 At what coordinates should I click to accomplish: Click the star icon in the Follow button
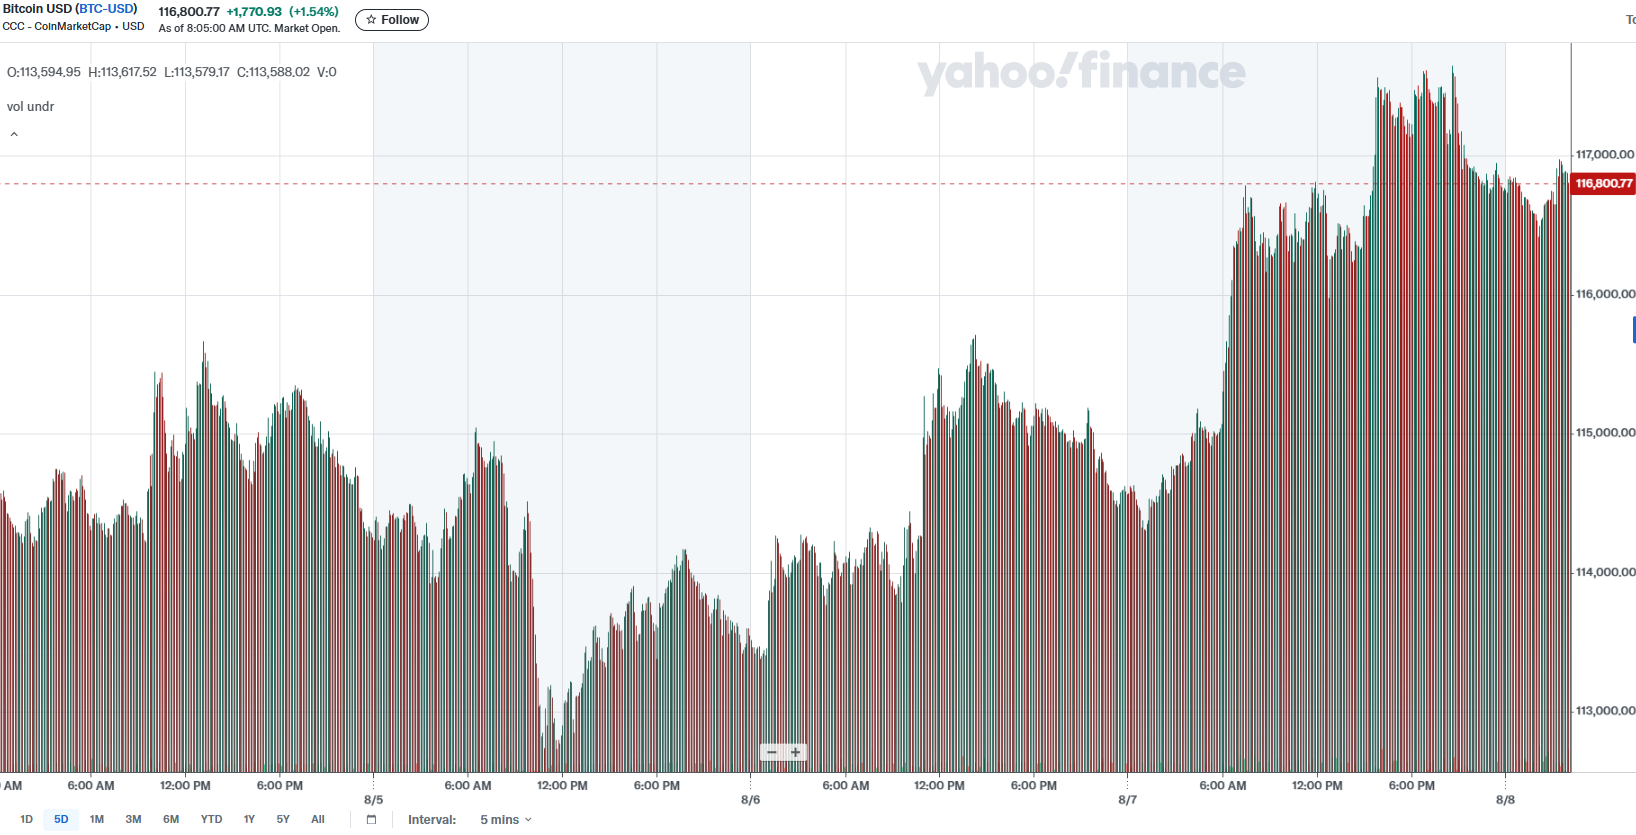[369, 19]
